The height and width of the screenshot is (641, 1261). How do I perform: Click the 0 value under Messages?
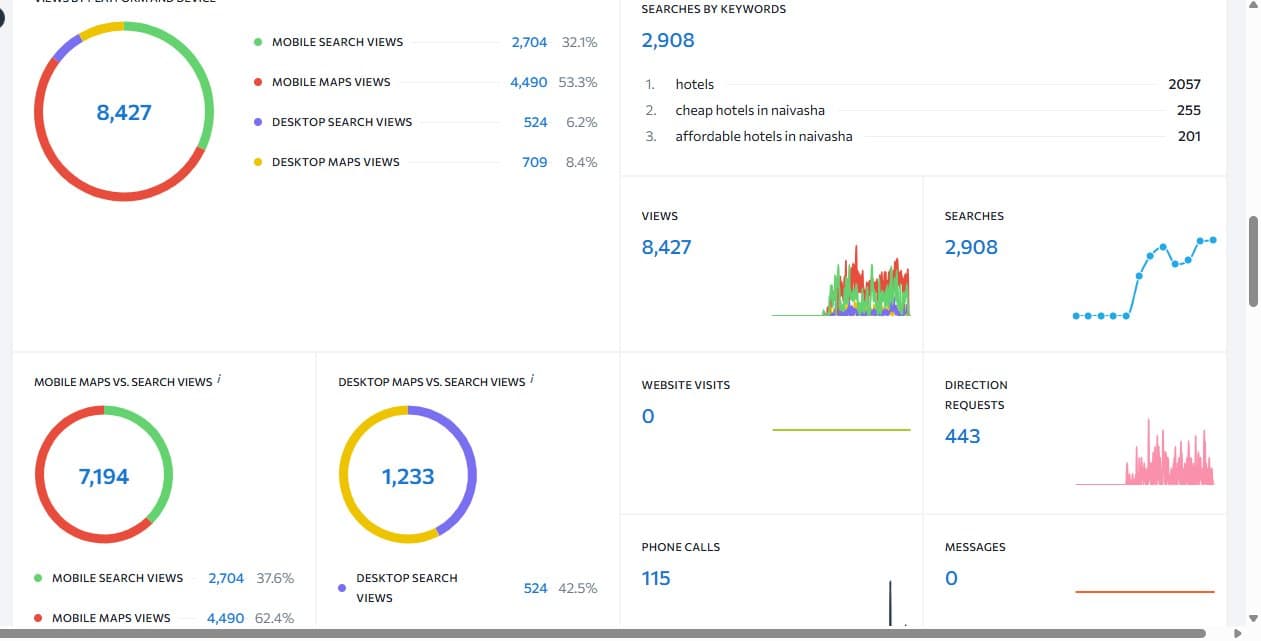point(951,578)
